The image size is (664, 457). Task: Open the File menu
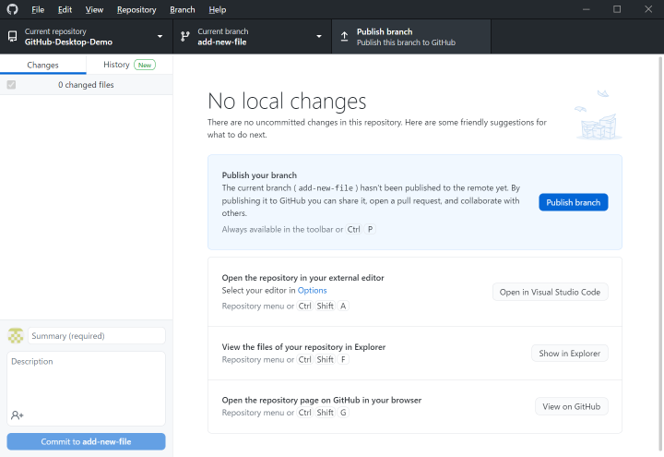[x=38, y=9]
